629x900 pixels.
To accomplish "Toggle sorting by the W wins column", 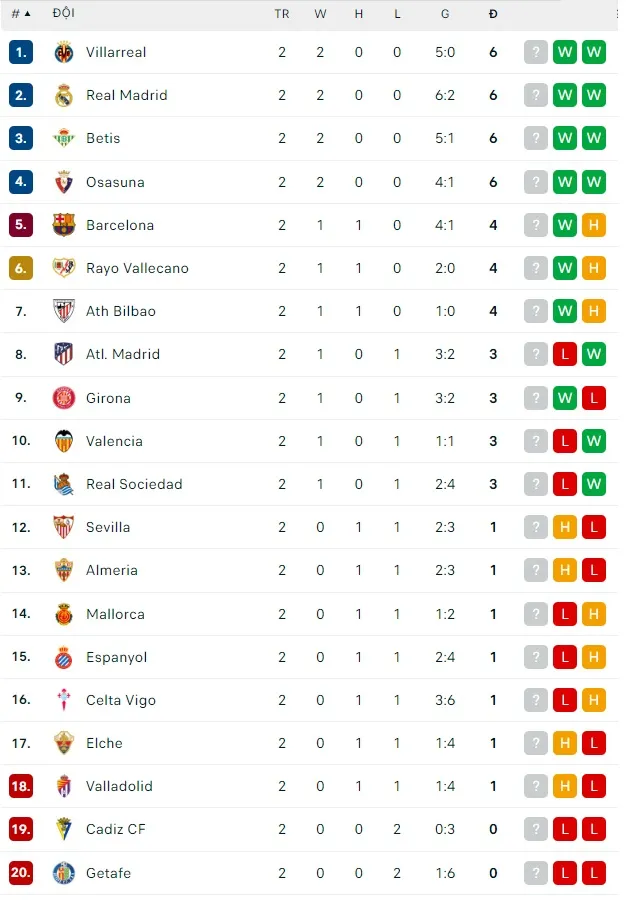I will click(x=320, y=14).
